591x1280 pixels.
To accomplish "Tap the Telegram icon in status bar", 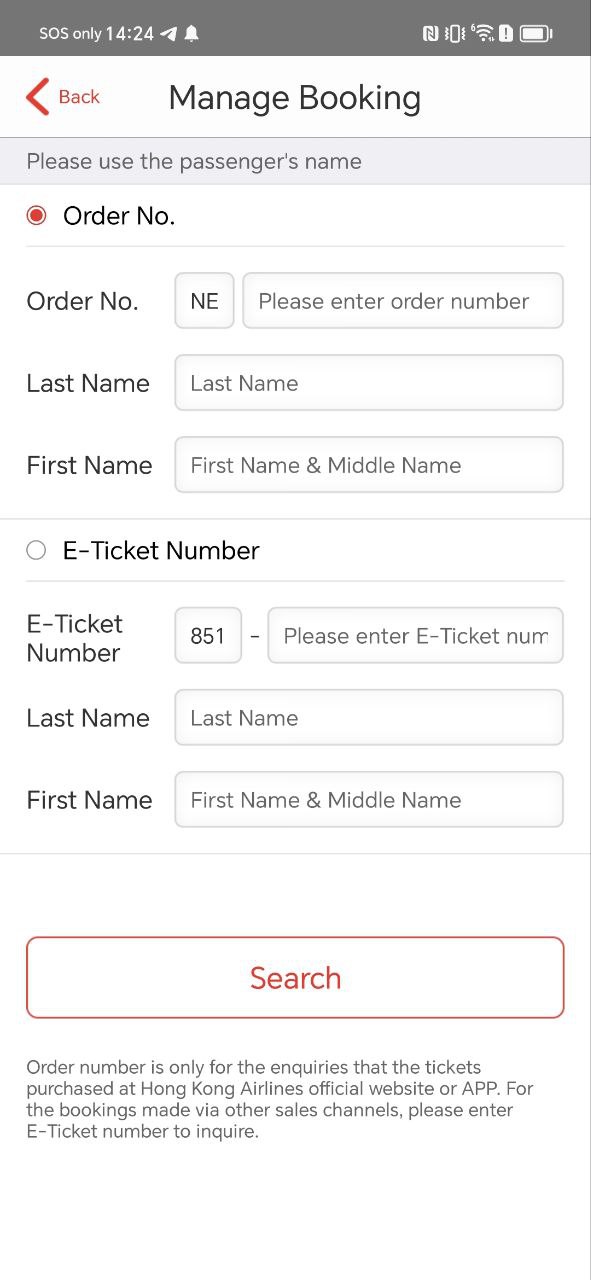I will 169,34.
